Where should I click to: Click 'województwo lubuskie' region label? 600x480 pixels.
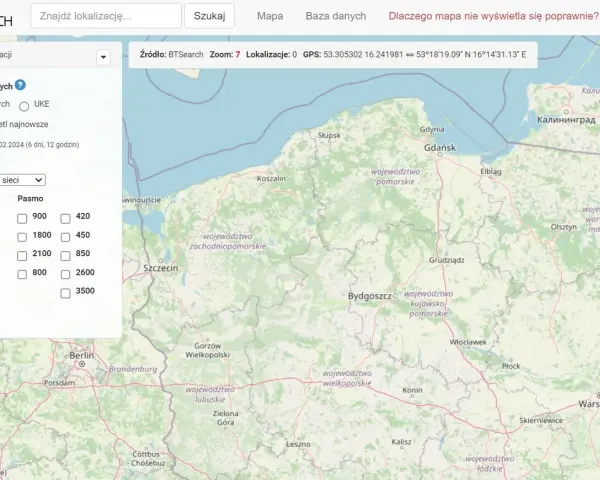(x=210, y=394)
